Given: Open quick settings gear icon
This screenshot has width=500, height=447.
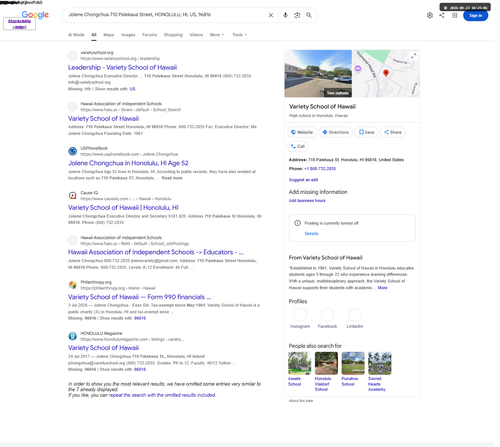Looking at the screenshot, I should tap(430, 15).
